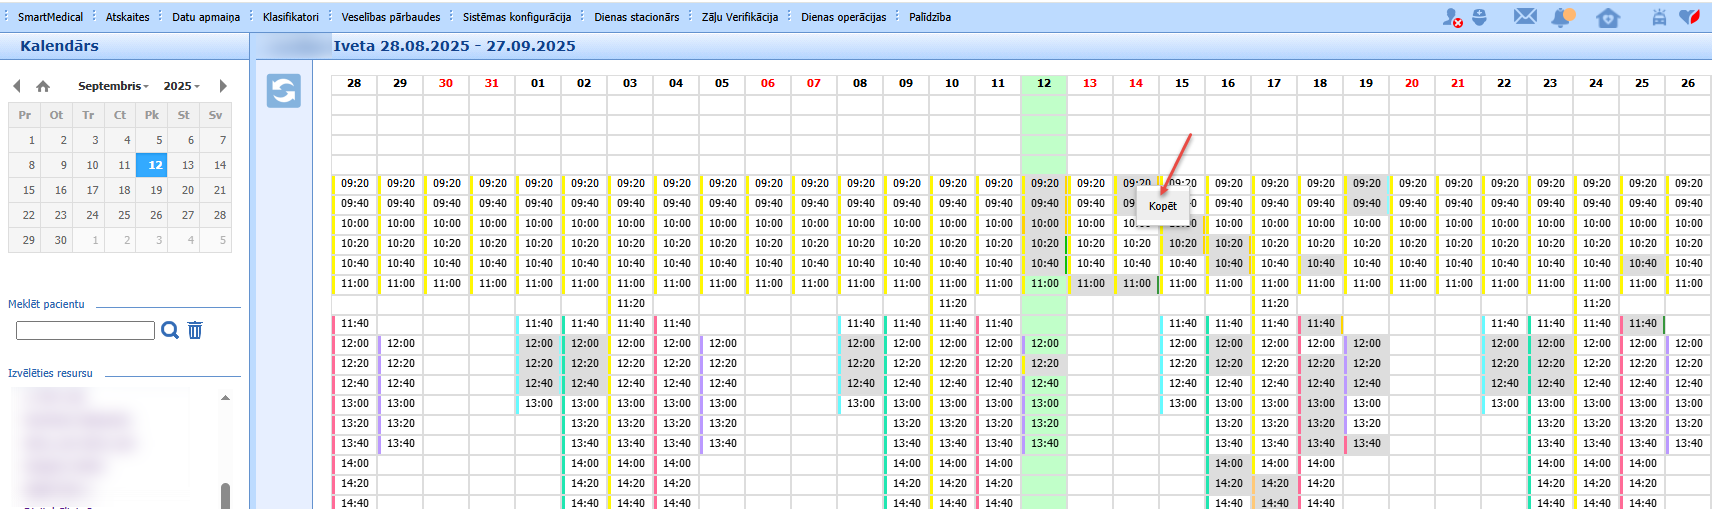Select Kopēt from the context menu
The height and width of the screenshot is (509, 1712).
point(1163,206)
